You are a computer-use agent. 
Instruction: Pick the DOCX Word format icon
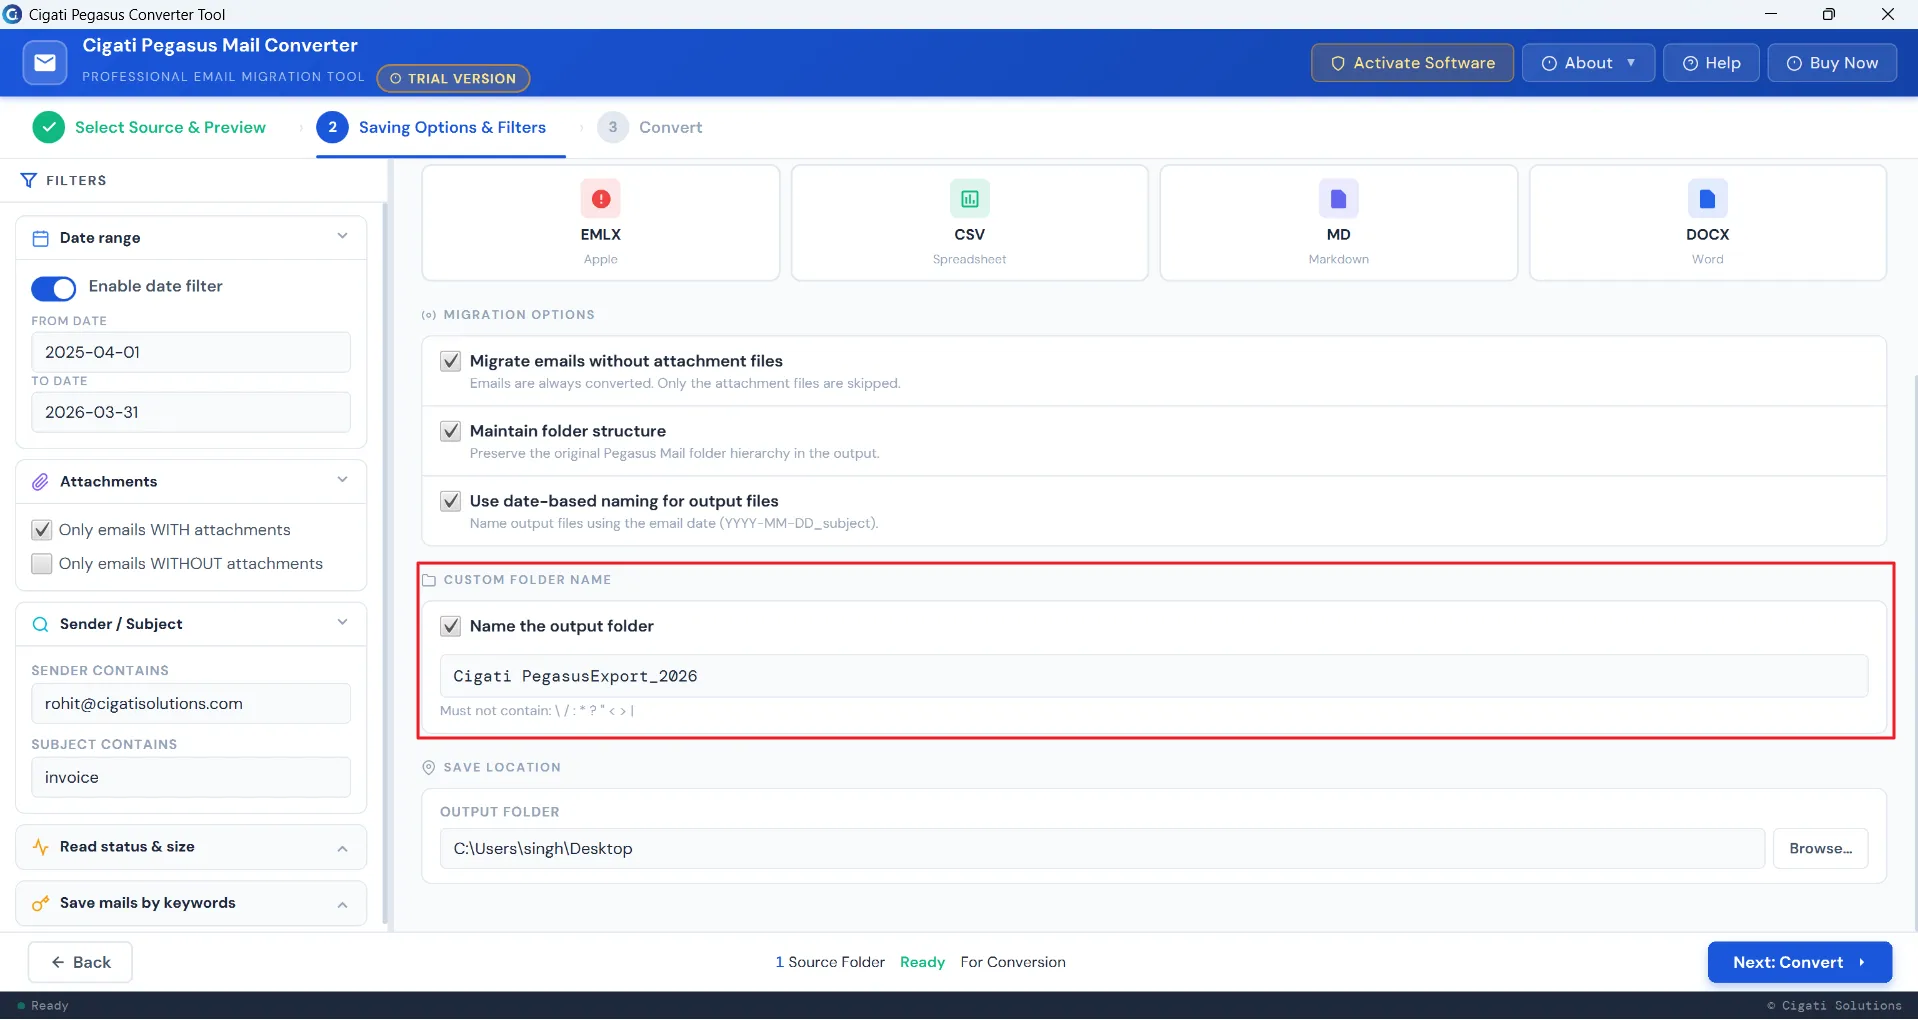tap(1708, 199)
